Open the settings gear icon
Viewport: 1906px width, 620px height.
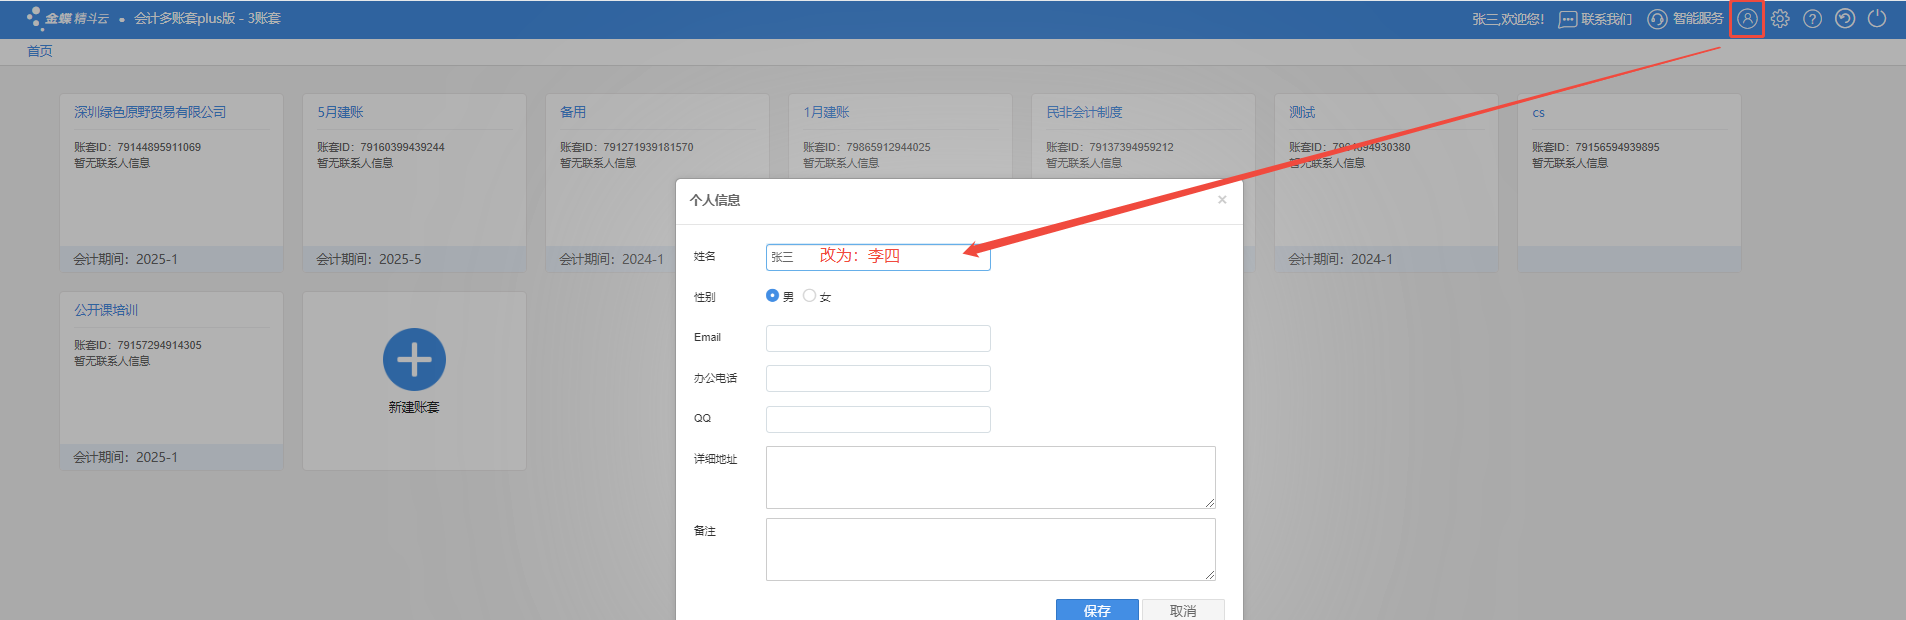coord(1780,19)
